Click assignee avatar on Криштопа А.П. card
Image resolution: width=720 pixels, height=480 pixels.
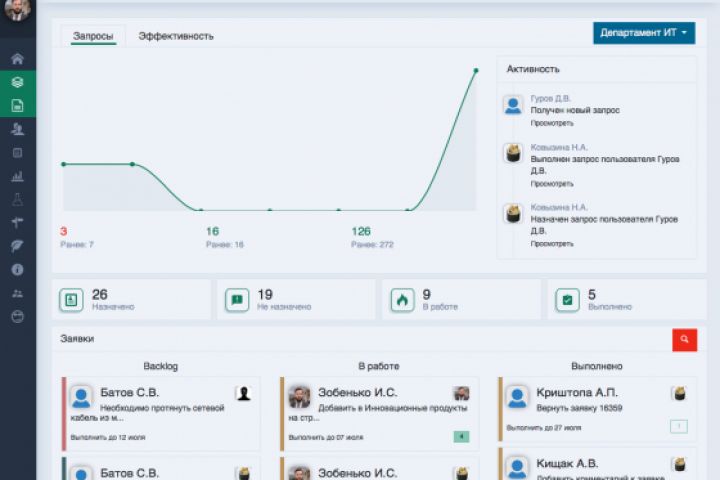tap(679, 394)
